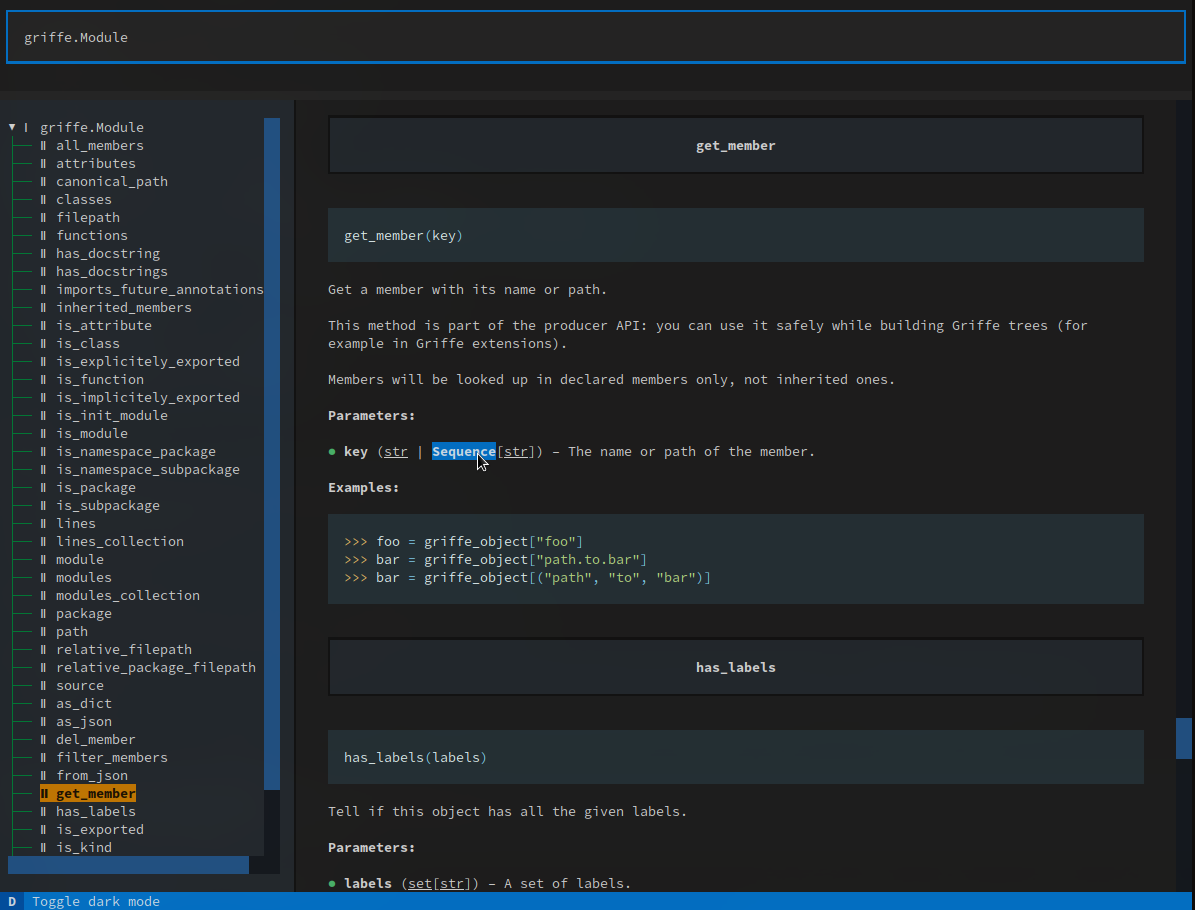Click the heading icon beside get_member

click(44, 793)
